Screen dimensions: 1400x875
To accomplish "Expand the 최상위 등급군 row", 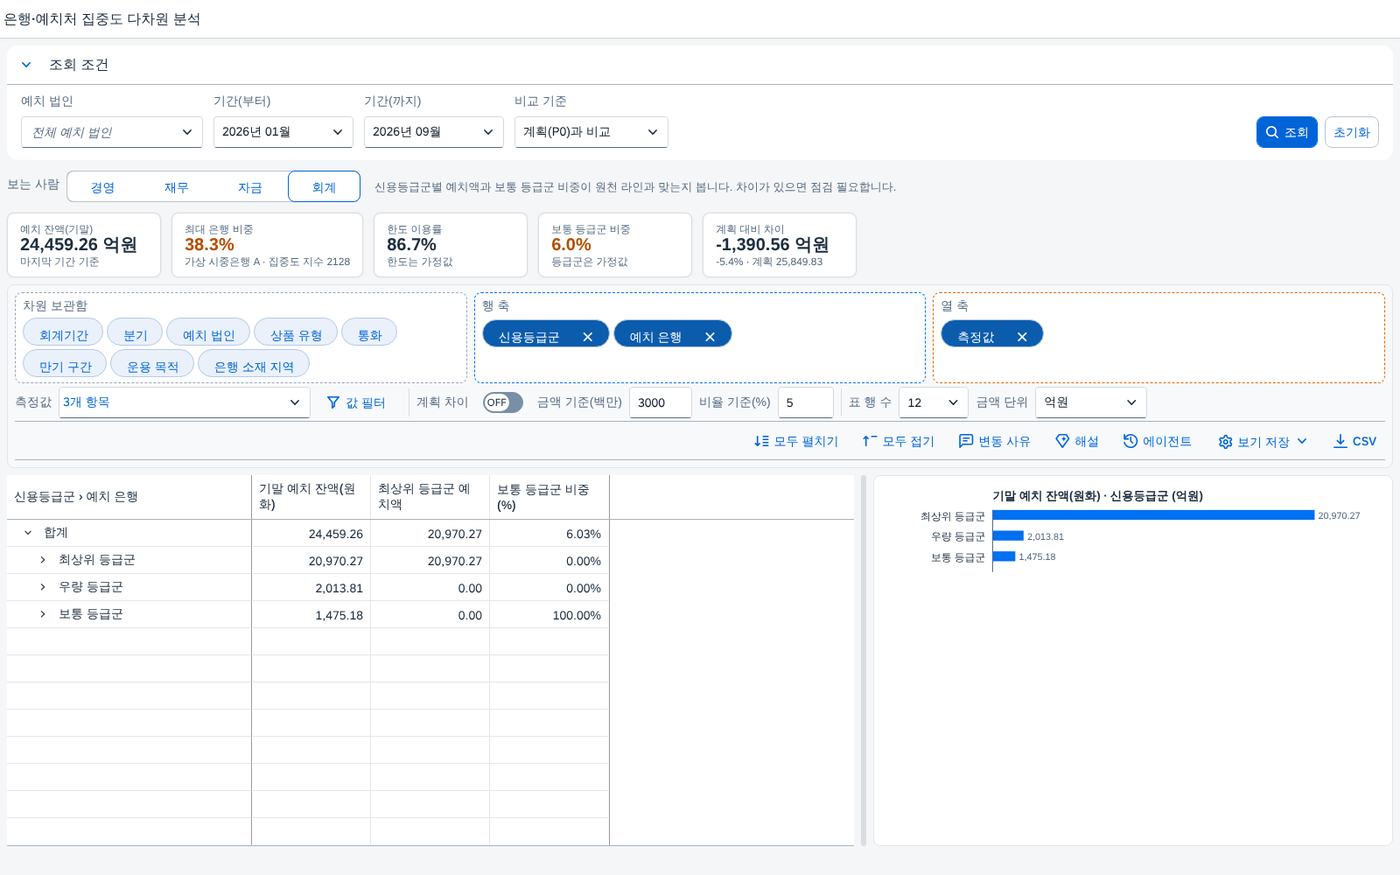I will 43,560.
